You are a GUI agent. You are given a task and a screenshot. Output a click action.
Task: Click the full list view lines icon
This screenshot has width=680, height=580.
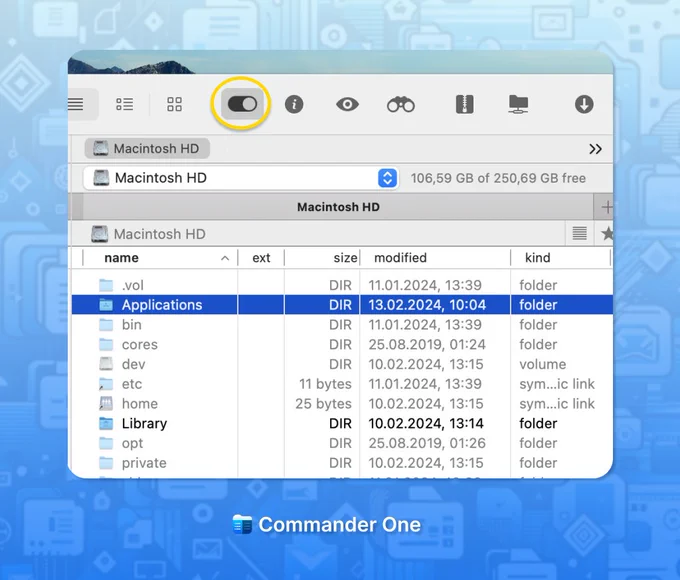point(76,104)
